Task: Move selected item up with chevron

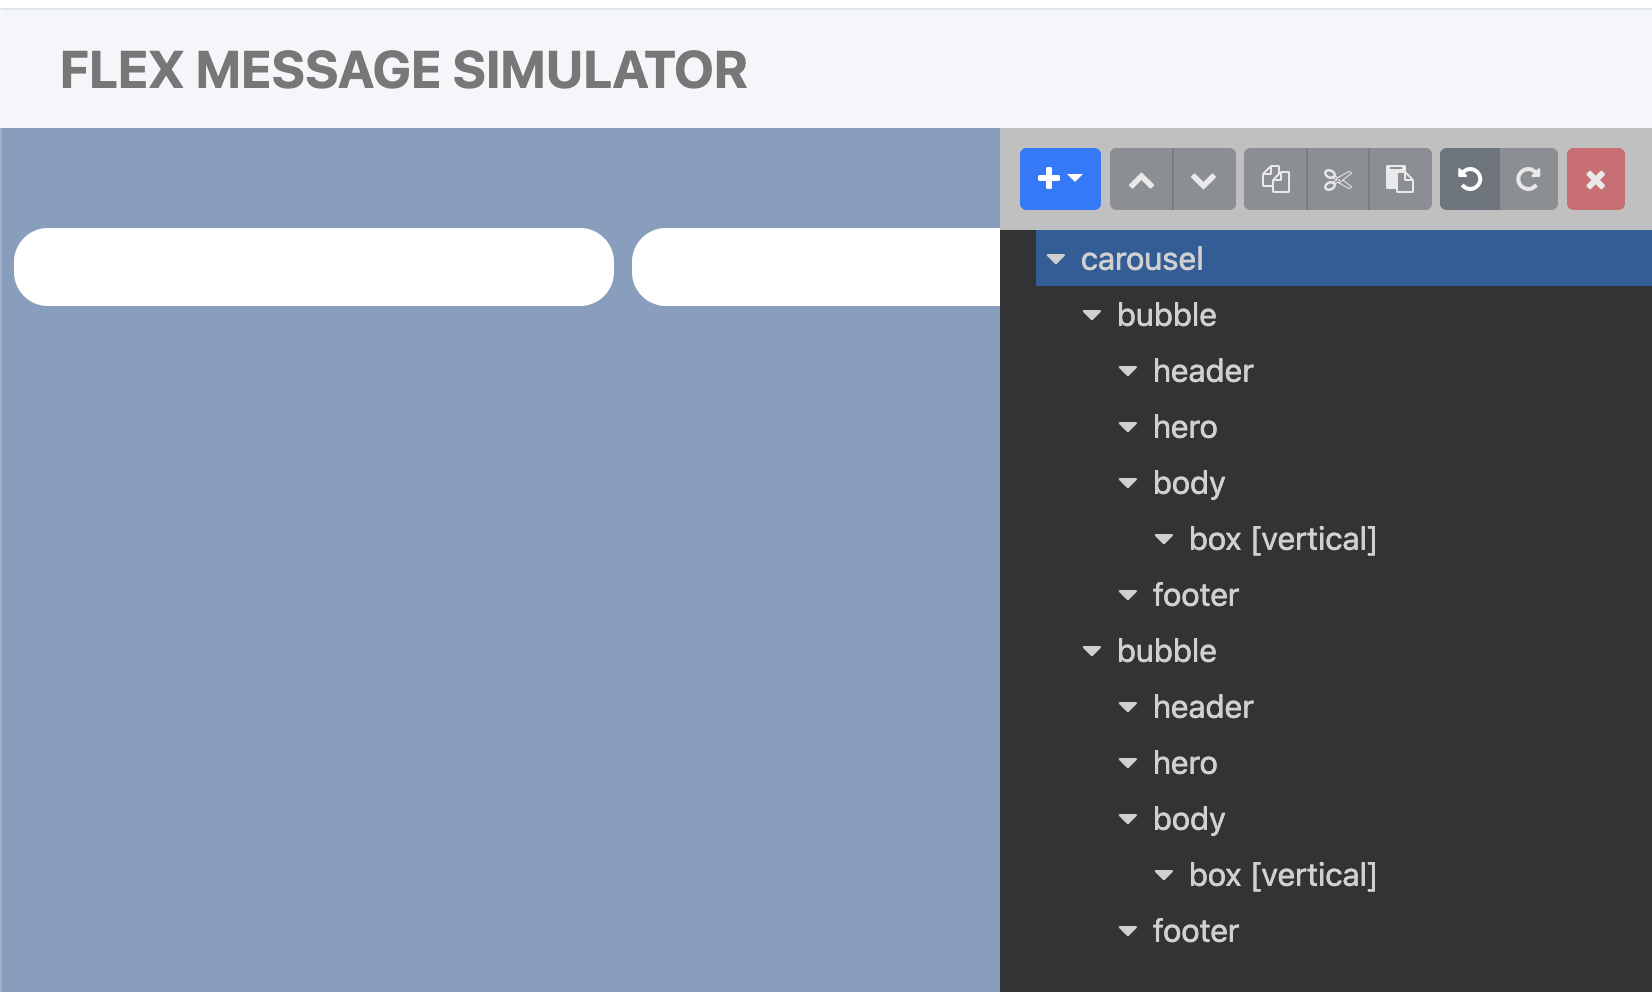Action: pos(1141,179)
